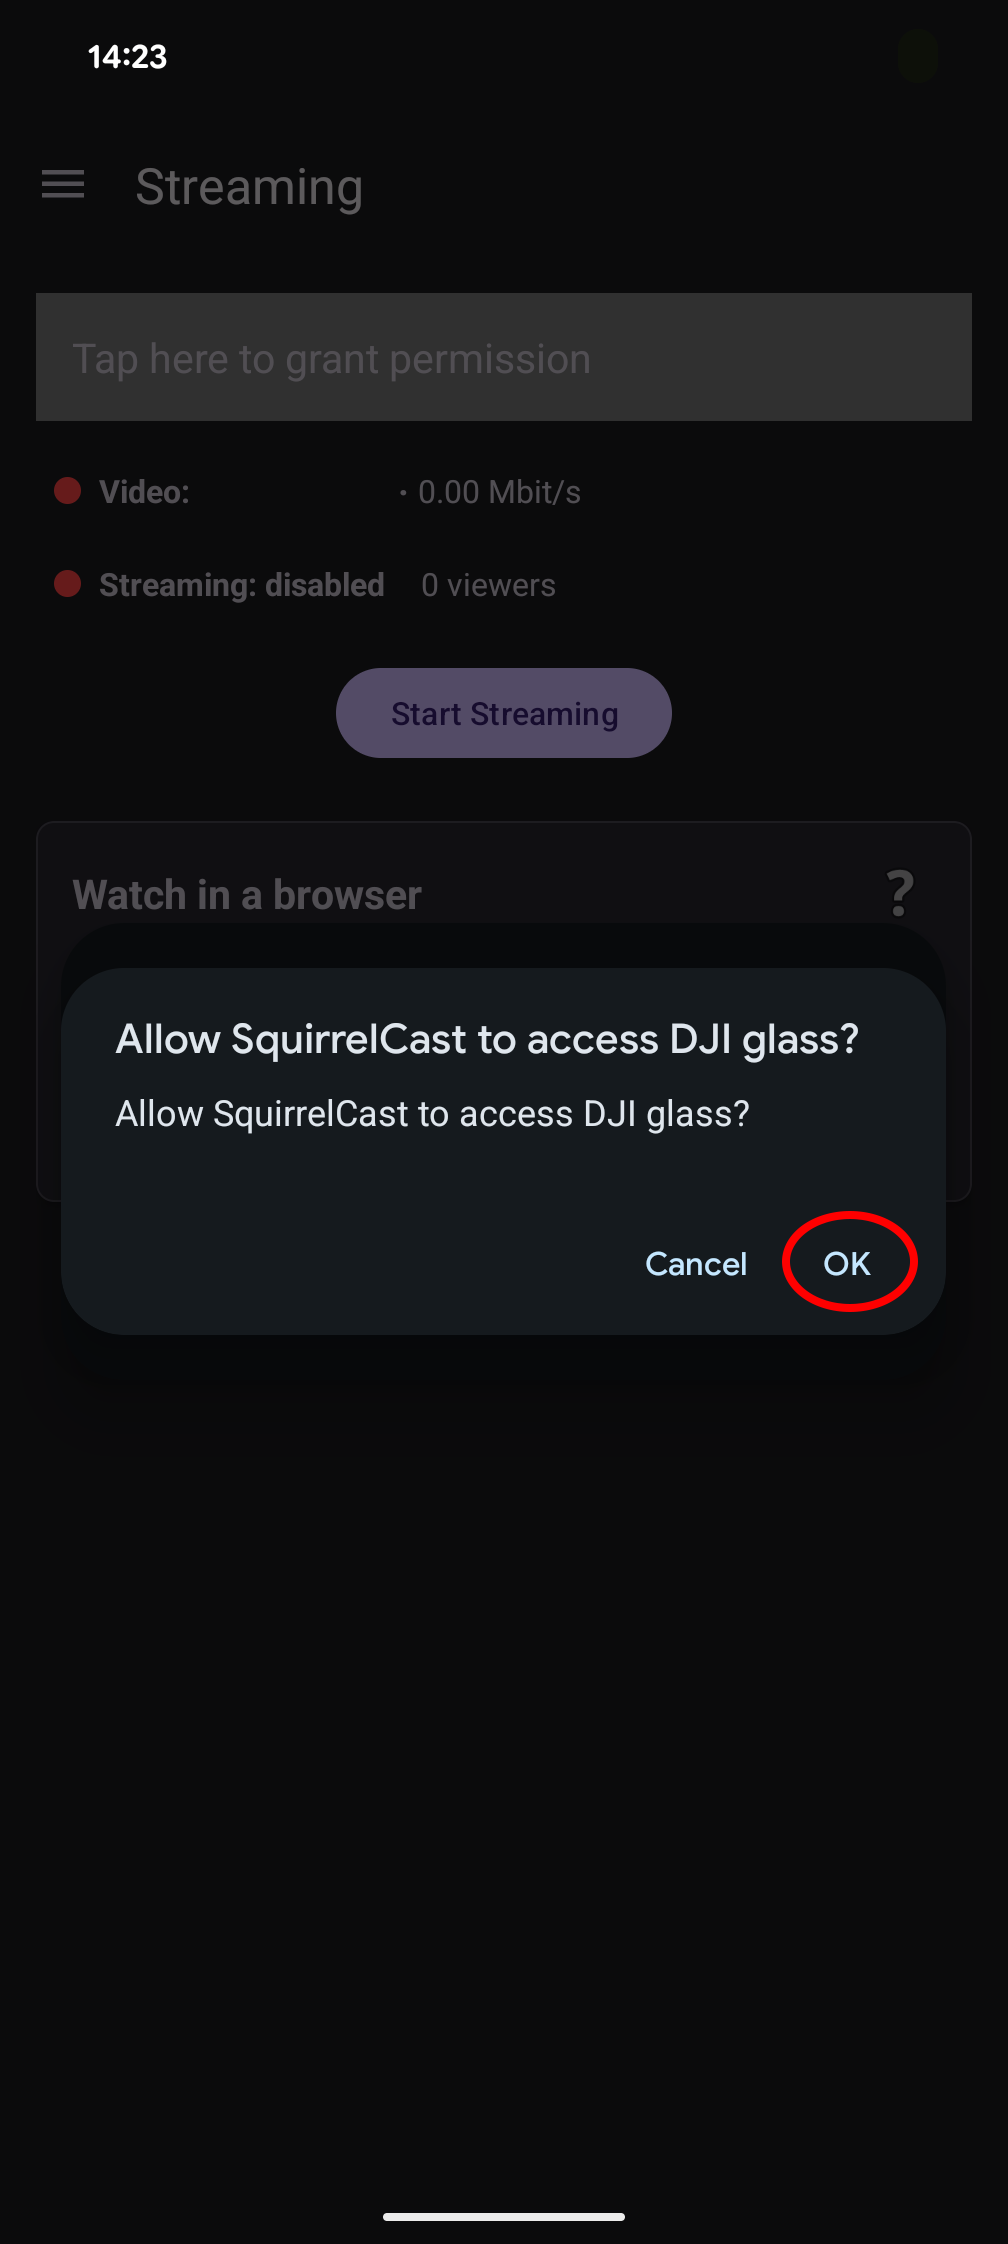The image size is (1008, 2244).
Task: Click the question mark next to Watch in browser
Action: tap(900, 888)
